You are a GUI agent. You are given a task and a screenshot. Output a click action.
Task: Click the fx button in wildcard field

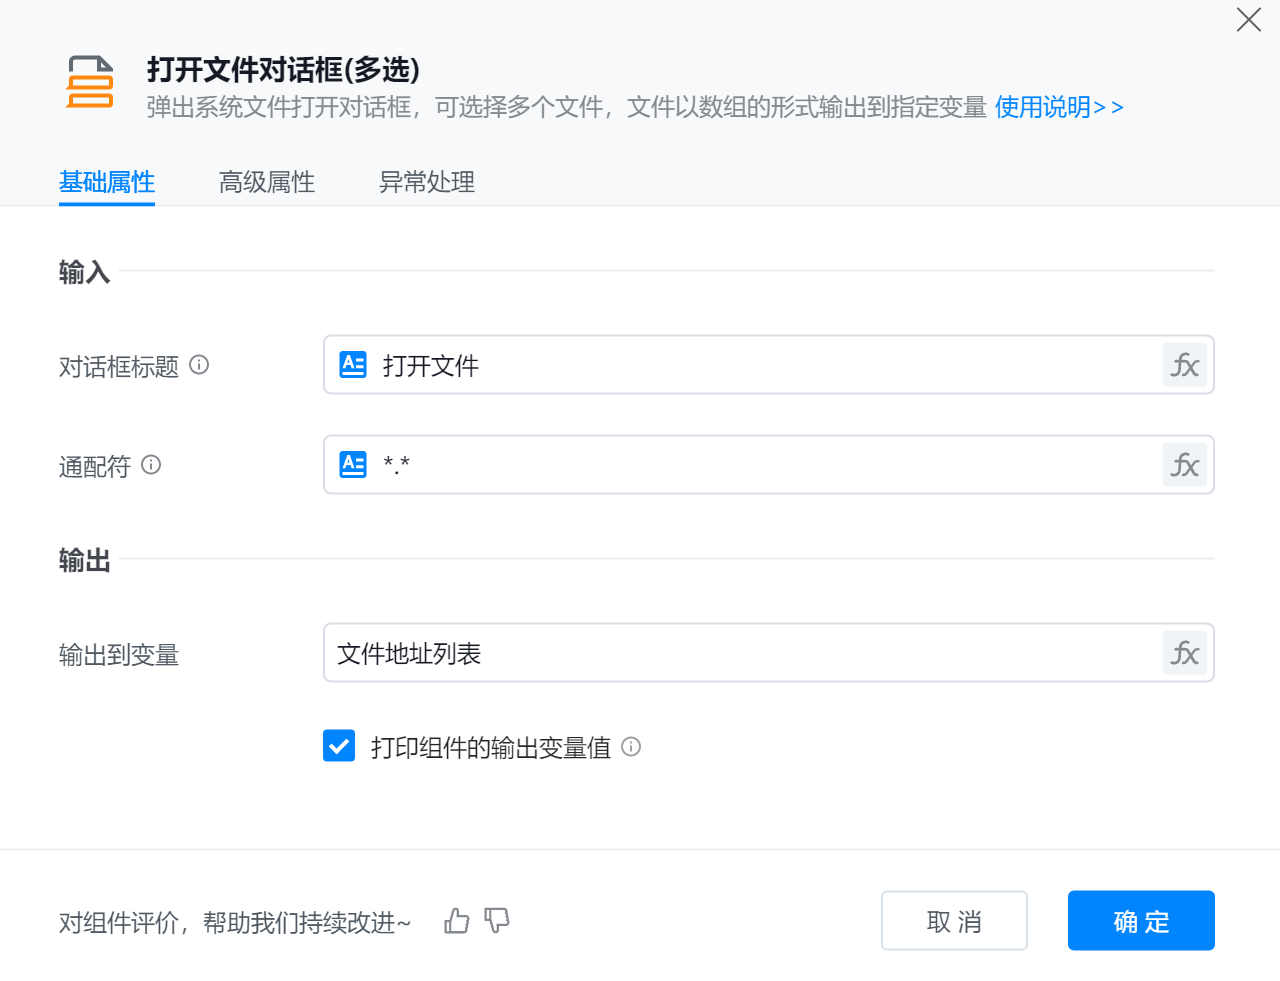tap(1185, 465)
